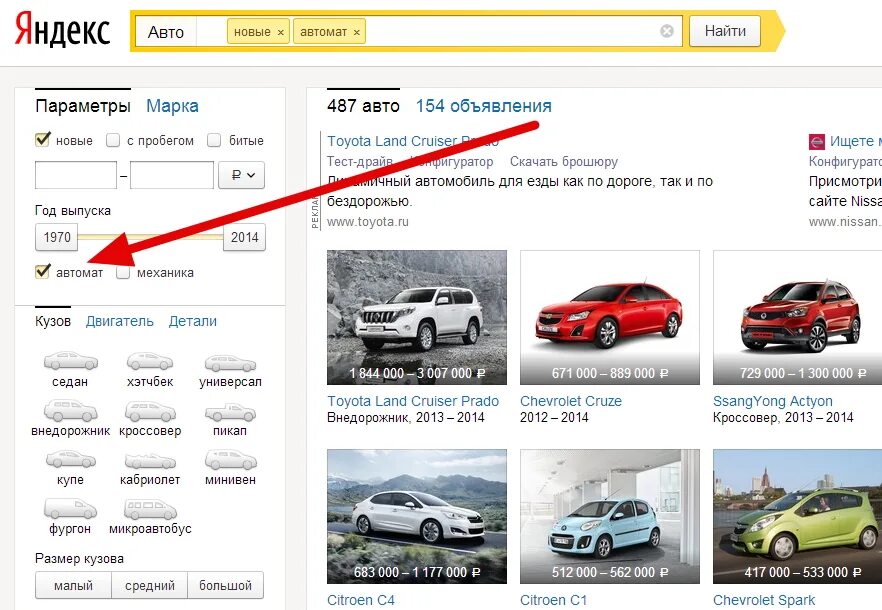
Task: Remove the автомат search tag
Action: click(357, 33)
